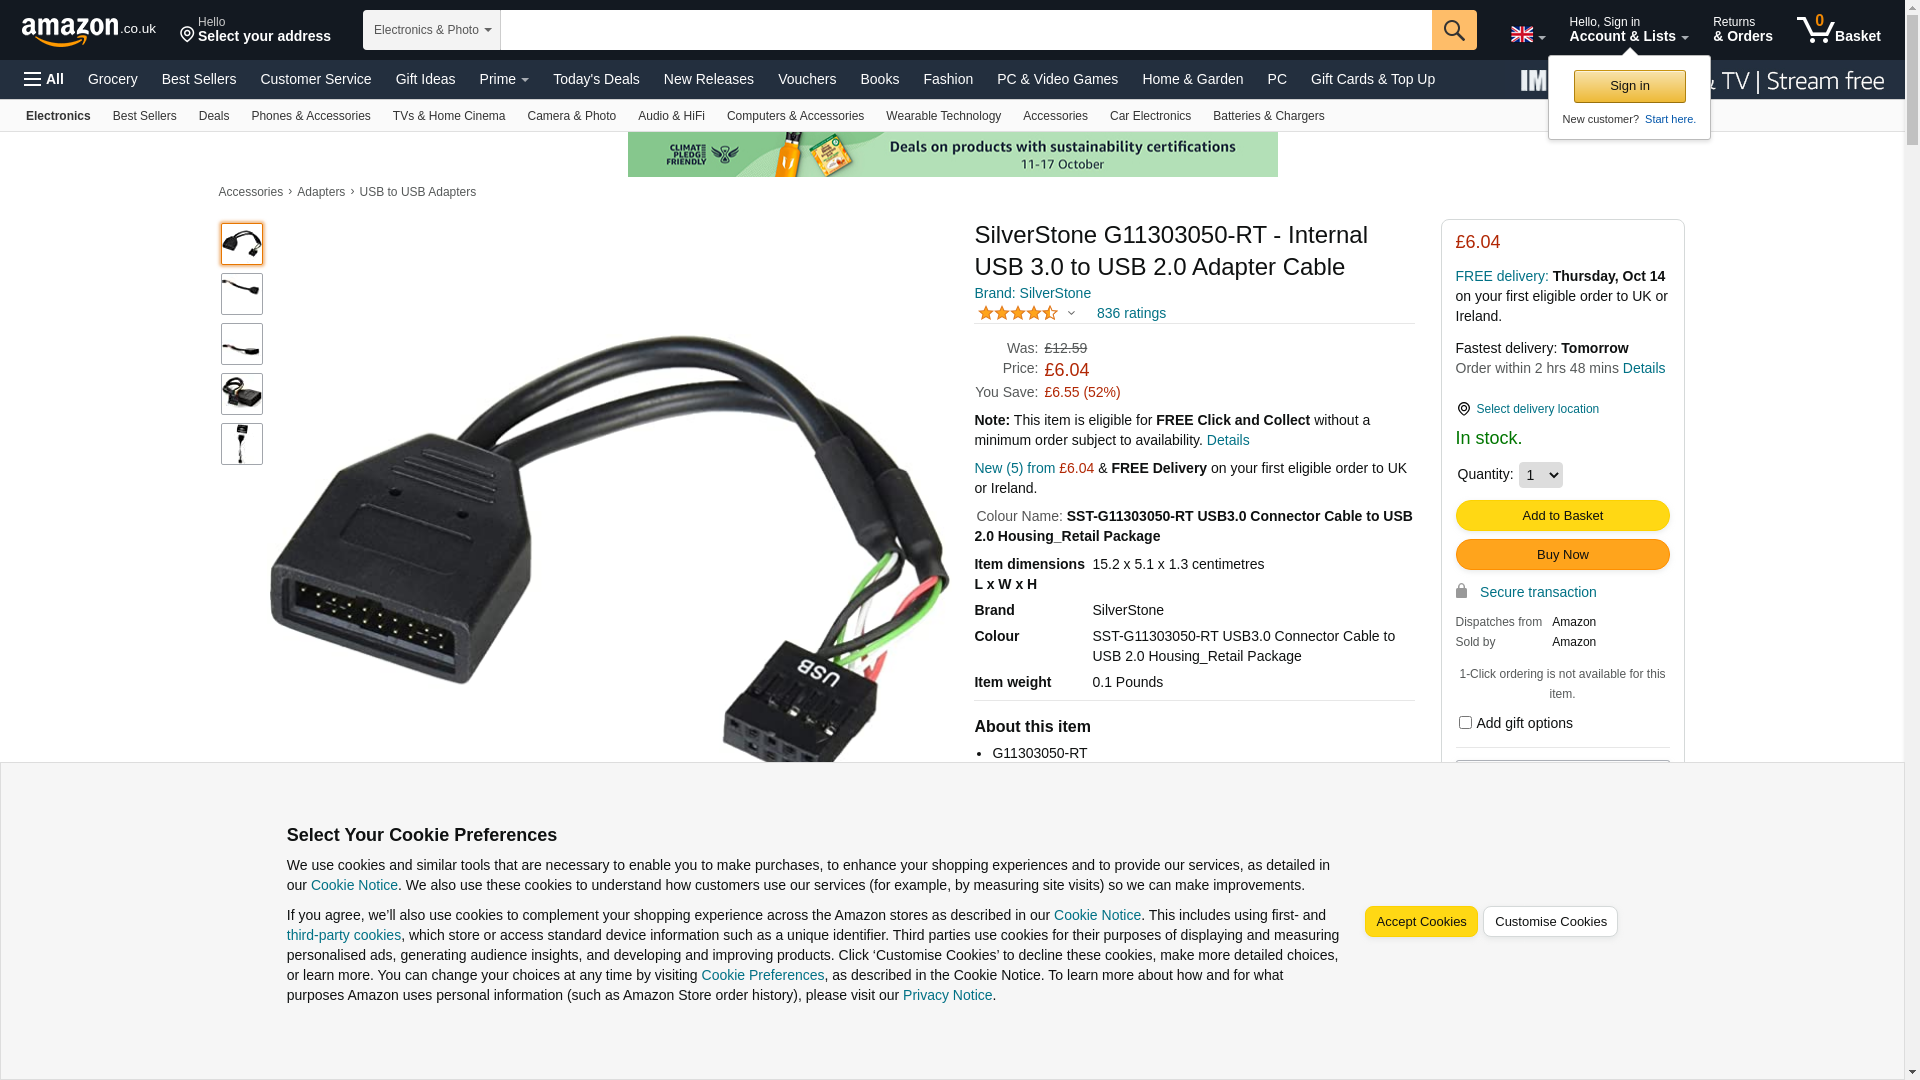Click the star rating icons
The height and width of the screenshot is (1080, 1920).
click(1017, 313)
